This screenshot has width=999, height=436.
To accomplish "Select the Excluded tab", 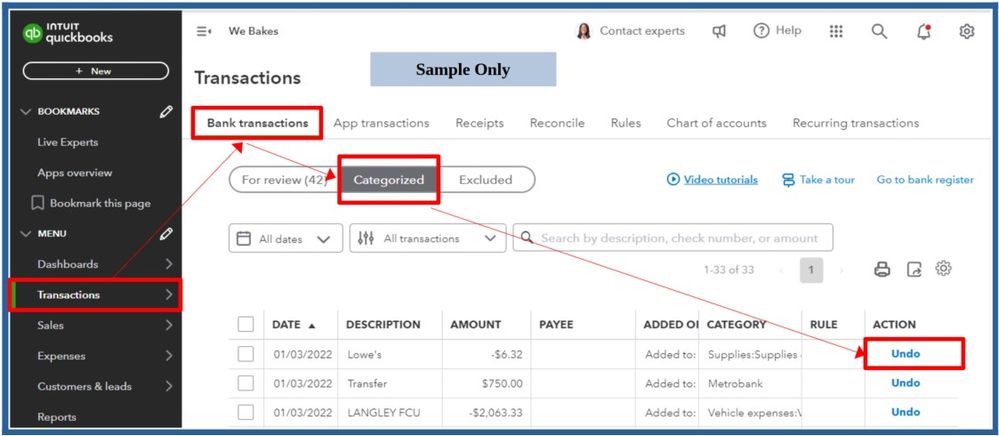I will tap(485, 180).
